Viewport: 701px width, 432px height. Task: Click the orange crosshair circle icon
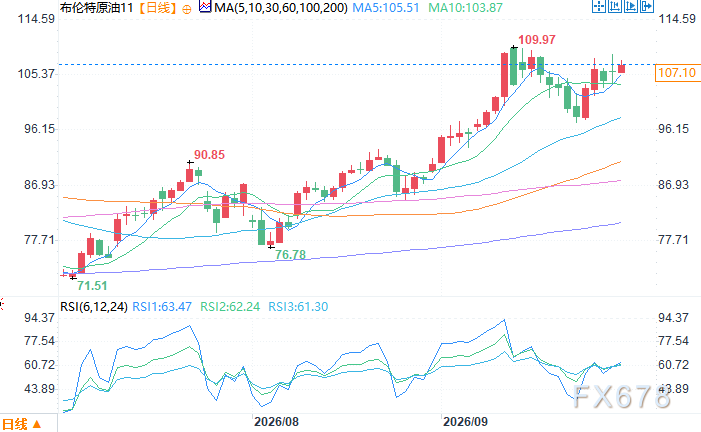coord(187,9)
